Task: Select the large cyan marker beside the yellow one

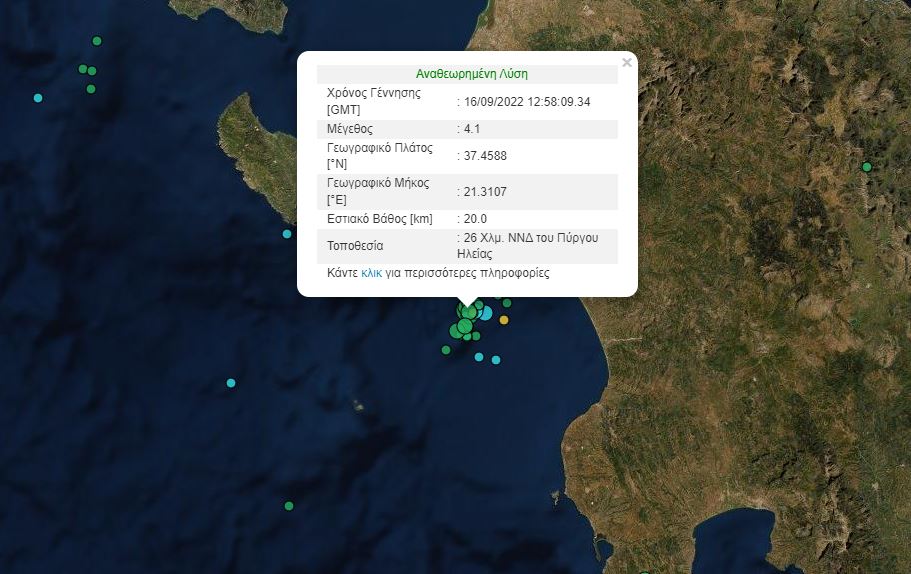Action: pyautogui.click(x=485, y=314)
